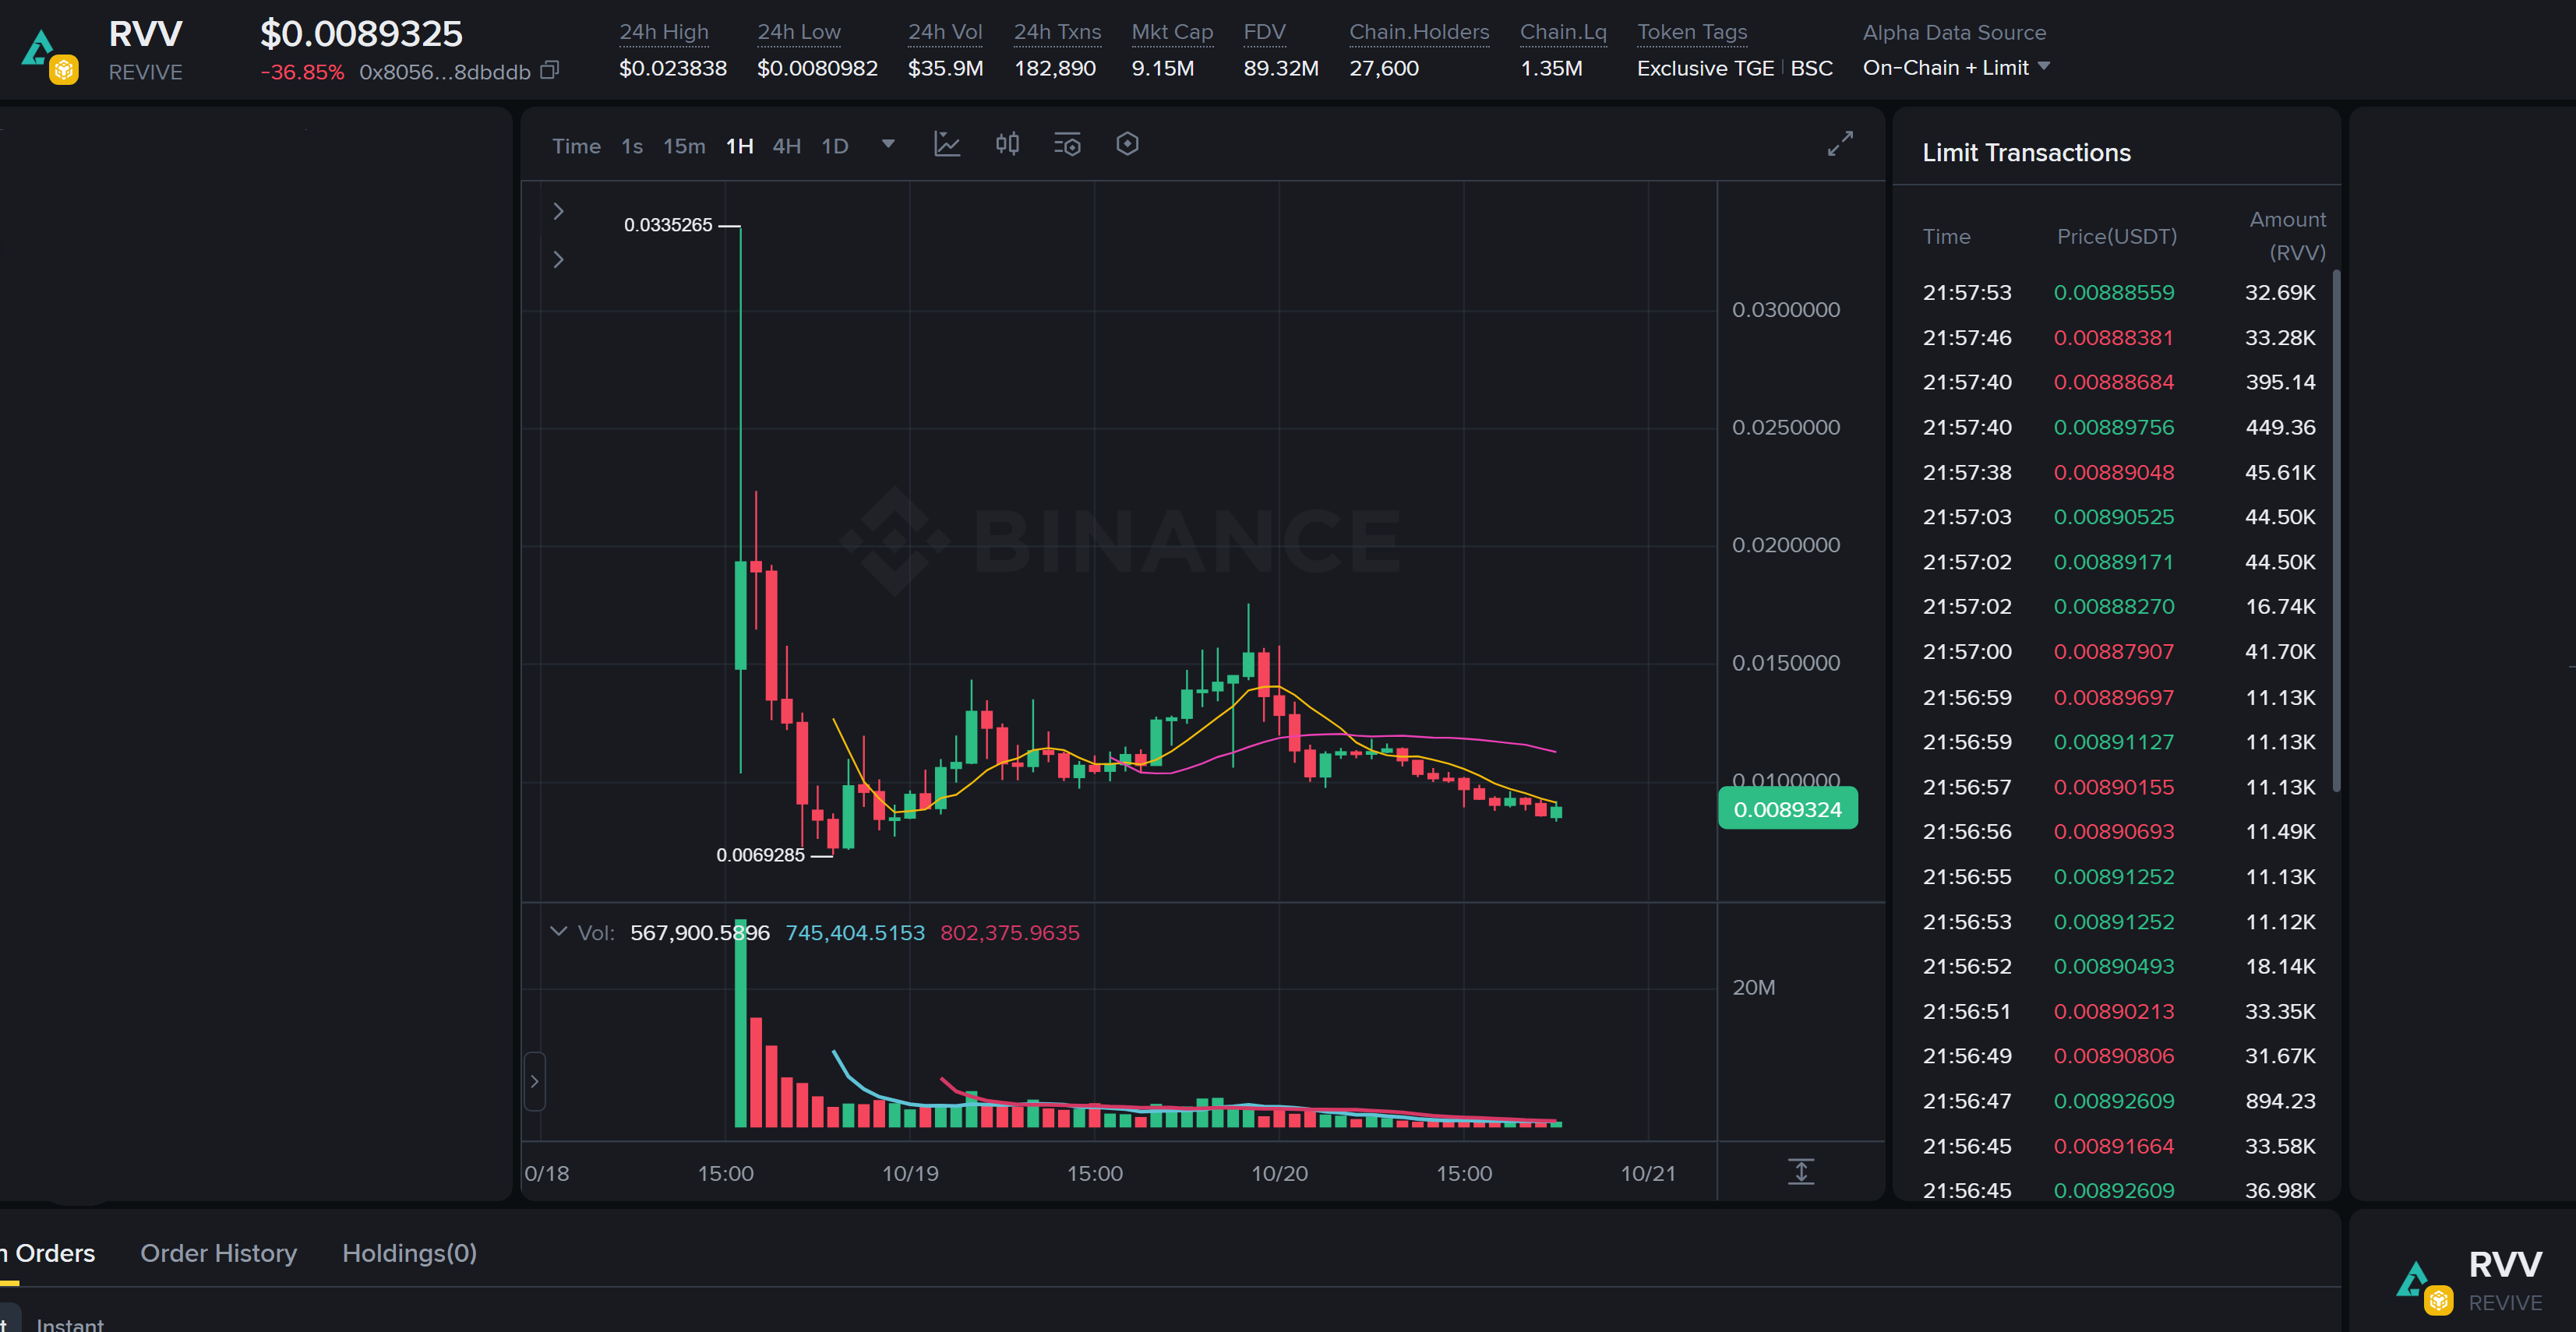Select the candlestick chart style icon
The width and height of the screenshot is (2576, 1332).
click(x=1007, y=145)
